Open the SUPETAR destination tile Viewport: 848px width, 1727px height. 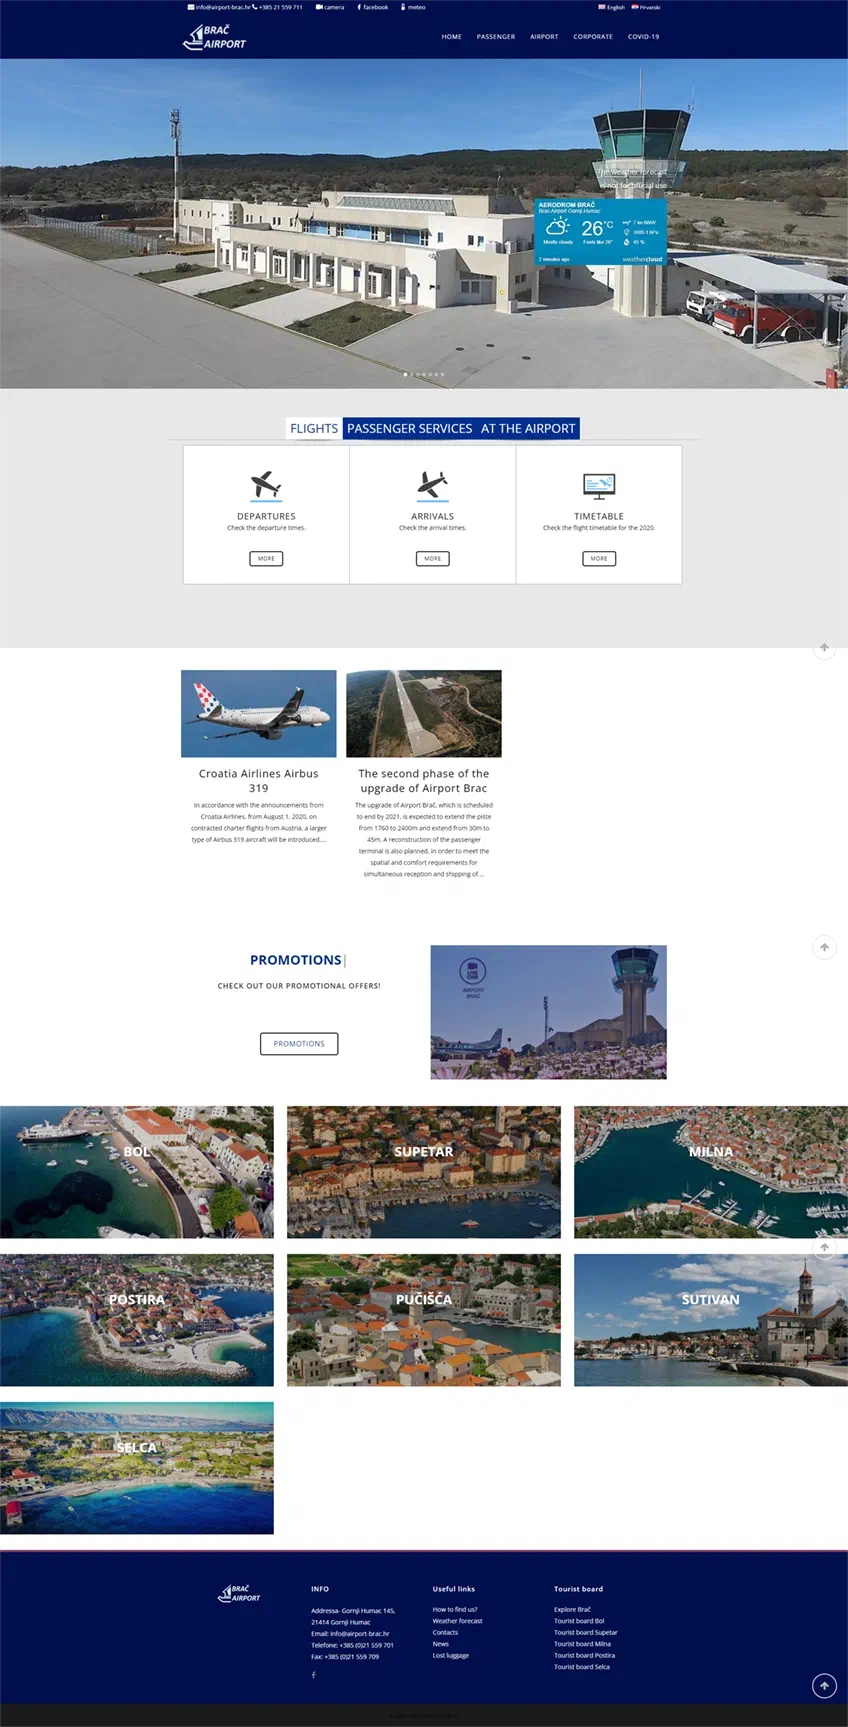424,1172
